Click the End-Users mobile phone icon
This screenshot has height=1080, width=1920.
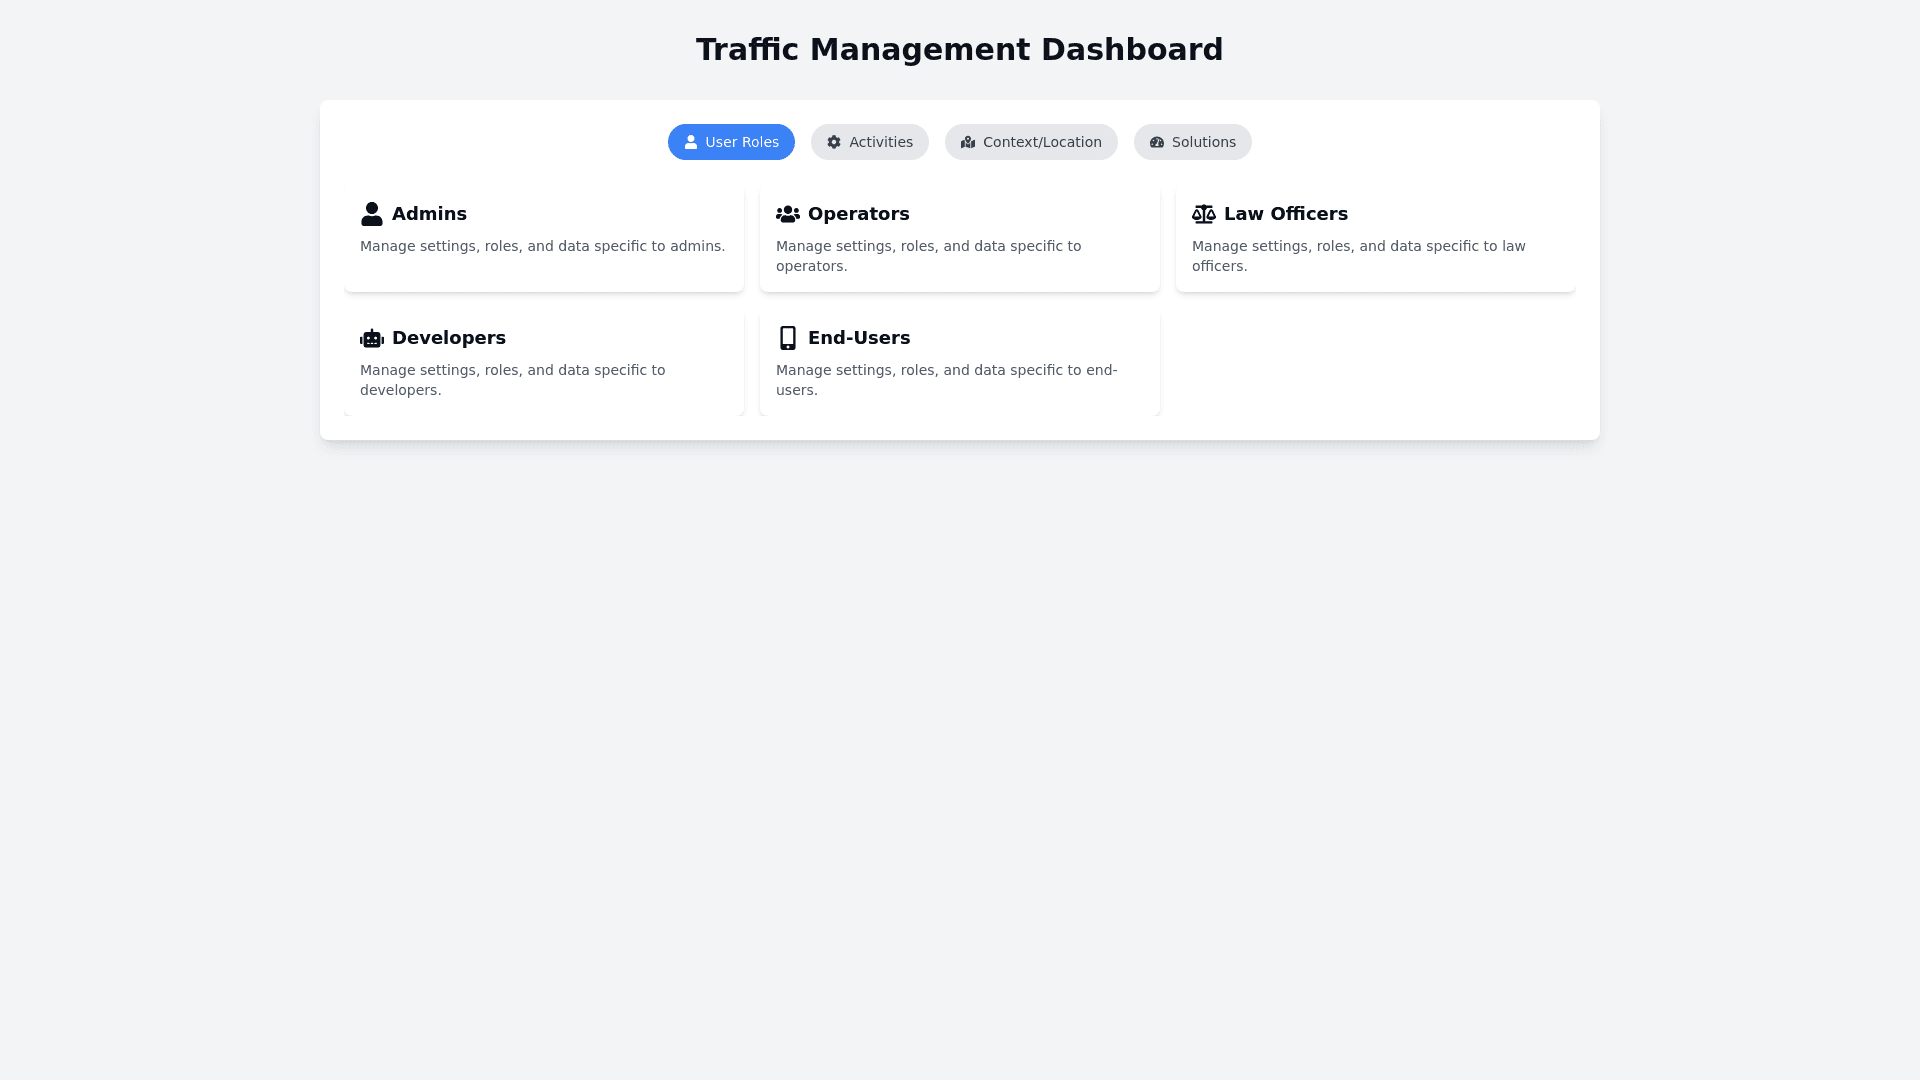[788, 338]
